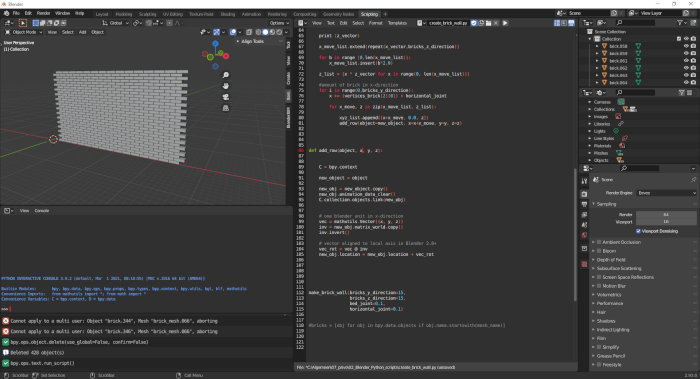Enable the Bloom checkbox

tap(599, 251)
